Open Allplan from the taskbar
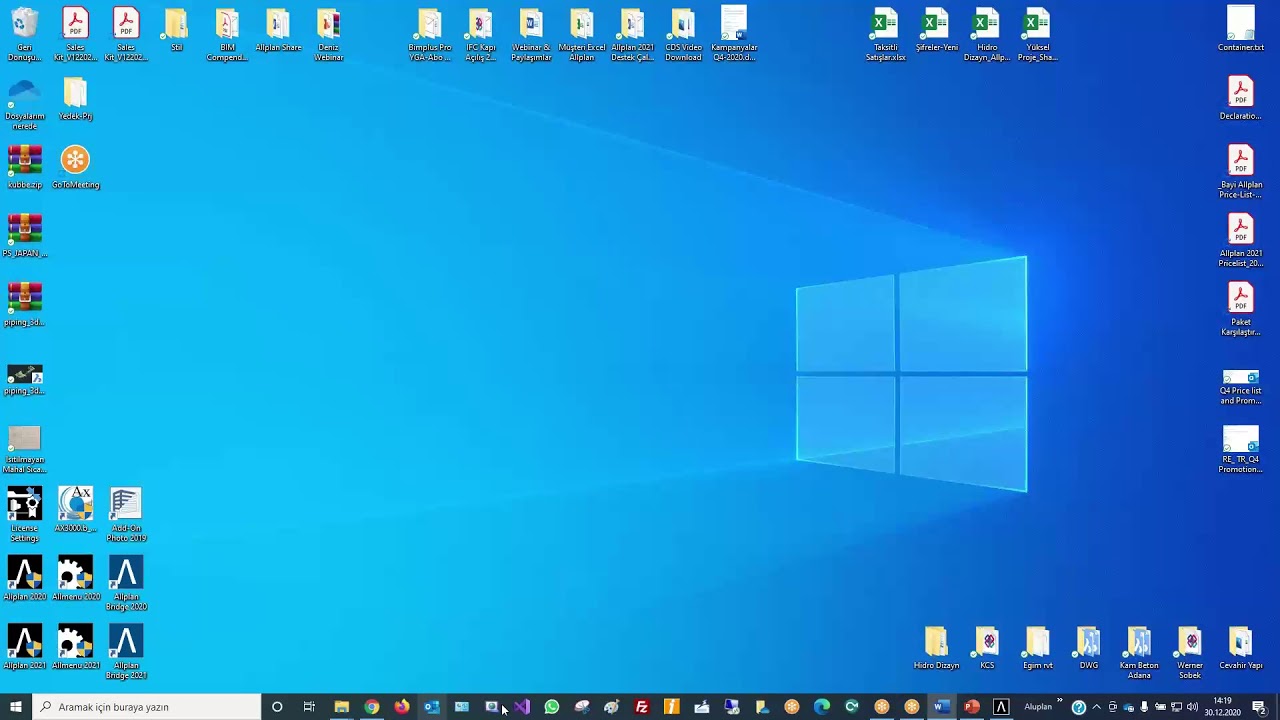This screenshot has height=720, width=1280. click(x=1001, y=707)
